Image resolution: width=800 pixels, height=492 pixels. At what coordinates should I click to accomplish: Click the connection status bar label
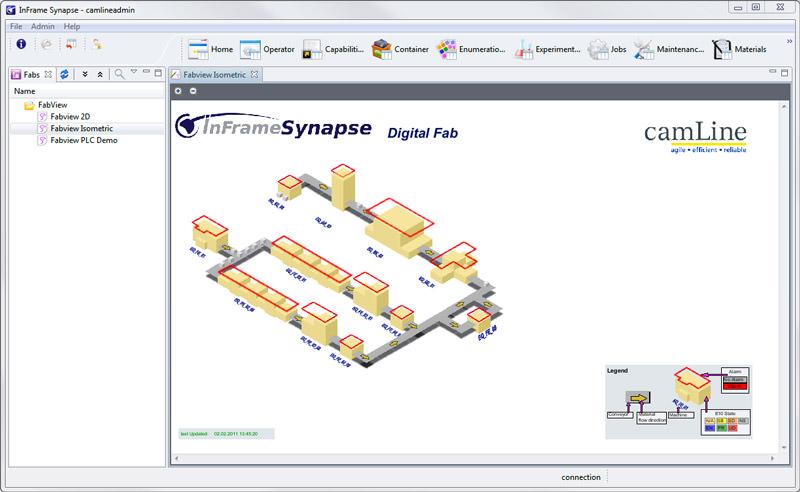(581, 477)
